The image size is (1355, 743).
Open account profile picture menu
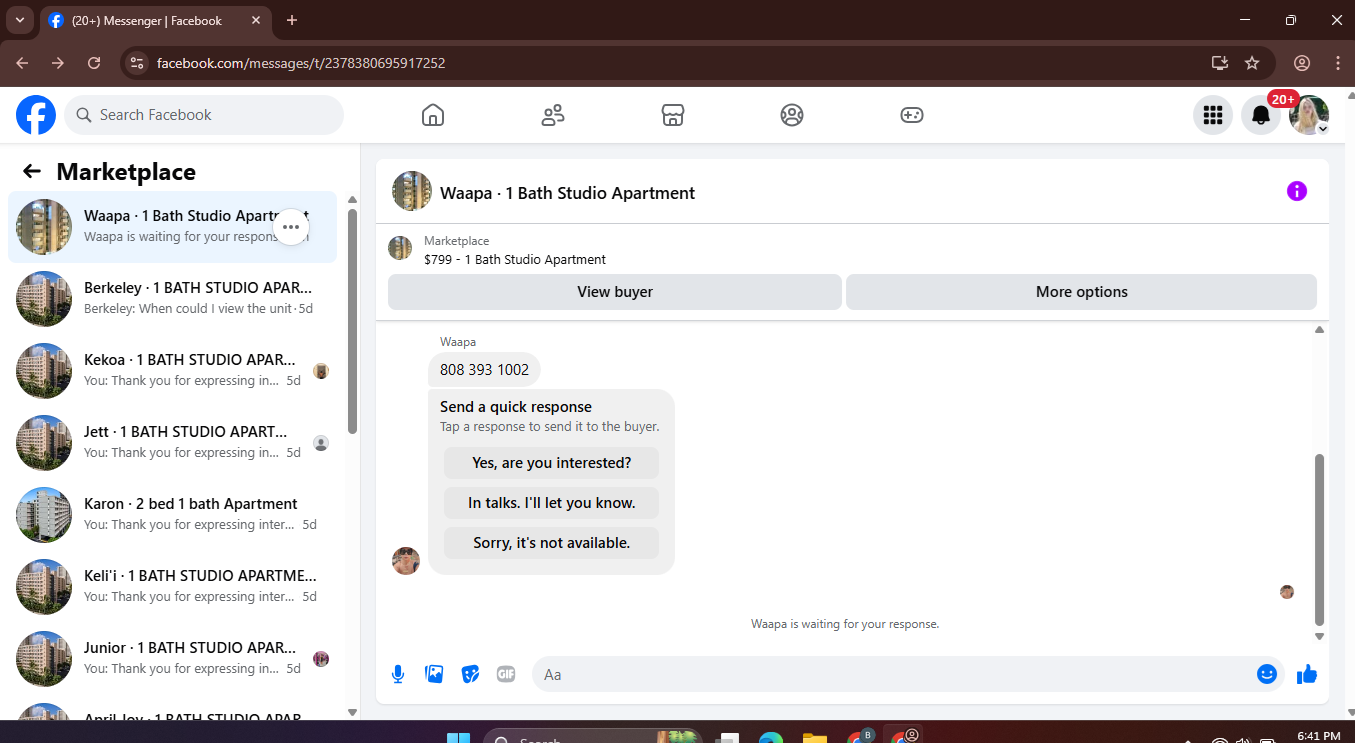(1309, 115)
